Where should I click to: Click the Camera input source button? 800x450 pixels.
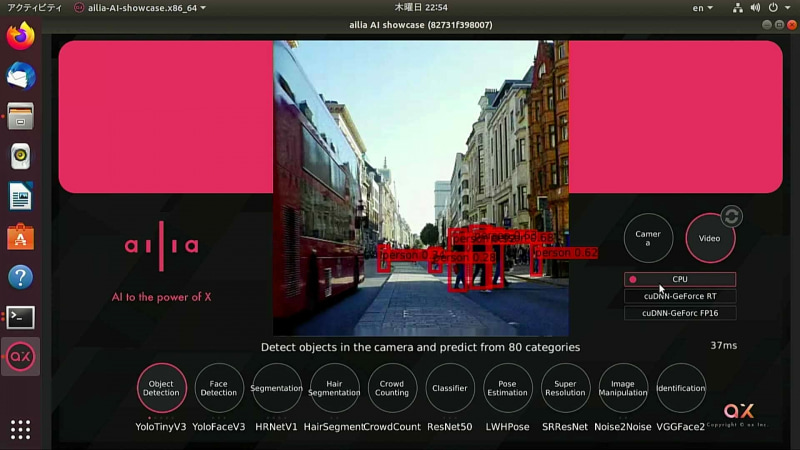[648, 238]
